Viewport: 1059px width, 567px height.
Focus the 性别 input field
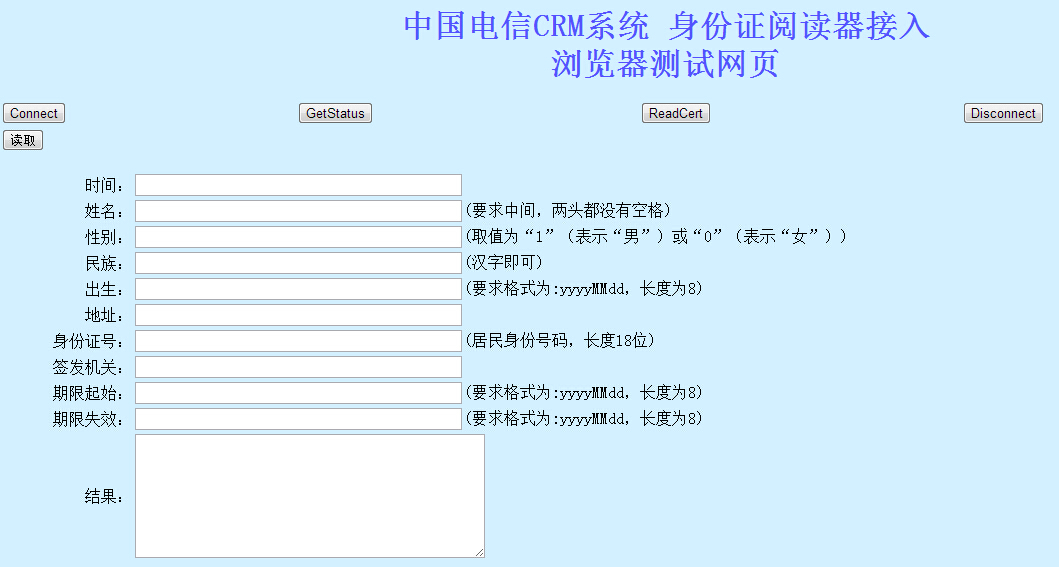click(x=299, y=237)
